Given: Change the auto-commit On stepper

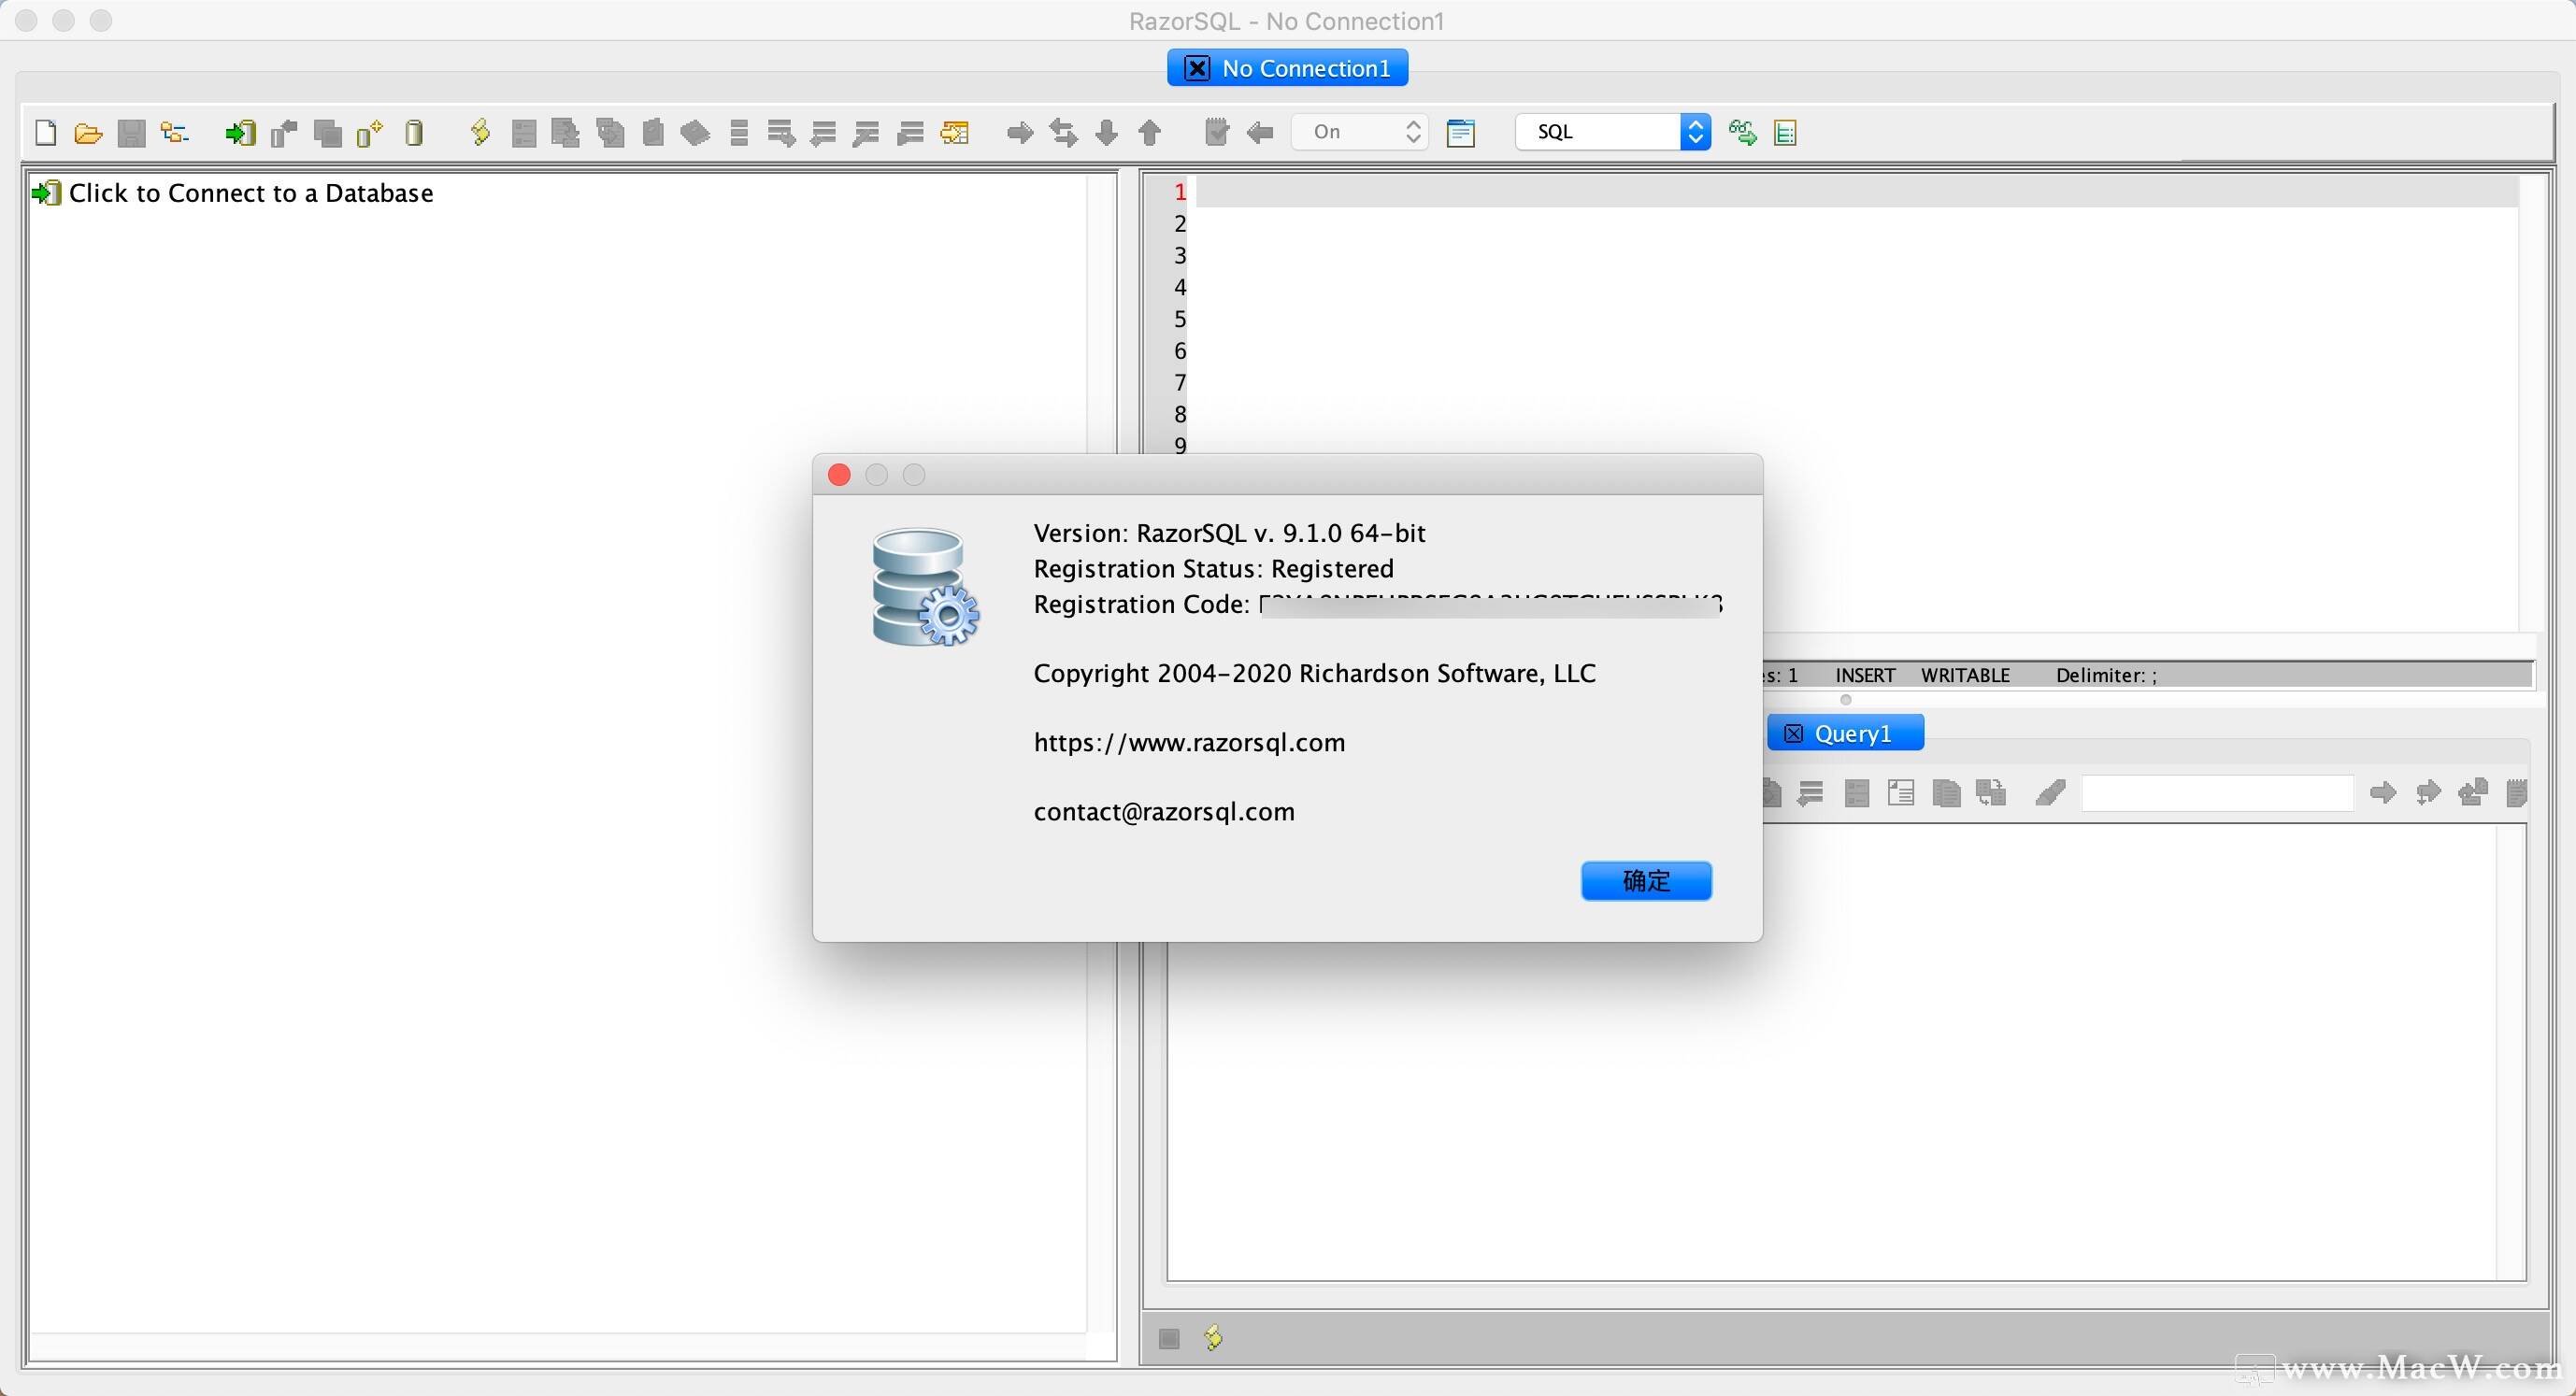Looking at the screenshot, I should (1360, 132).
